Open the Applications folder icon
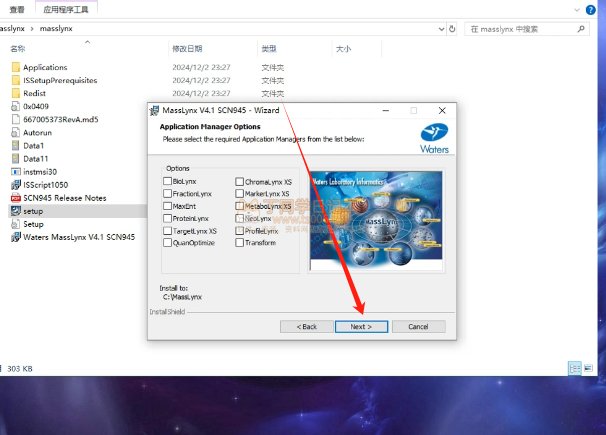The image size is (606, 435). [15, 67]
